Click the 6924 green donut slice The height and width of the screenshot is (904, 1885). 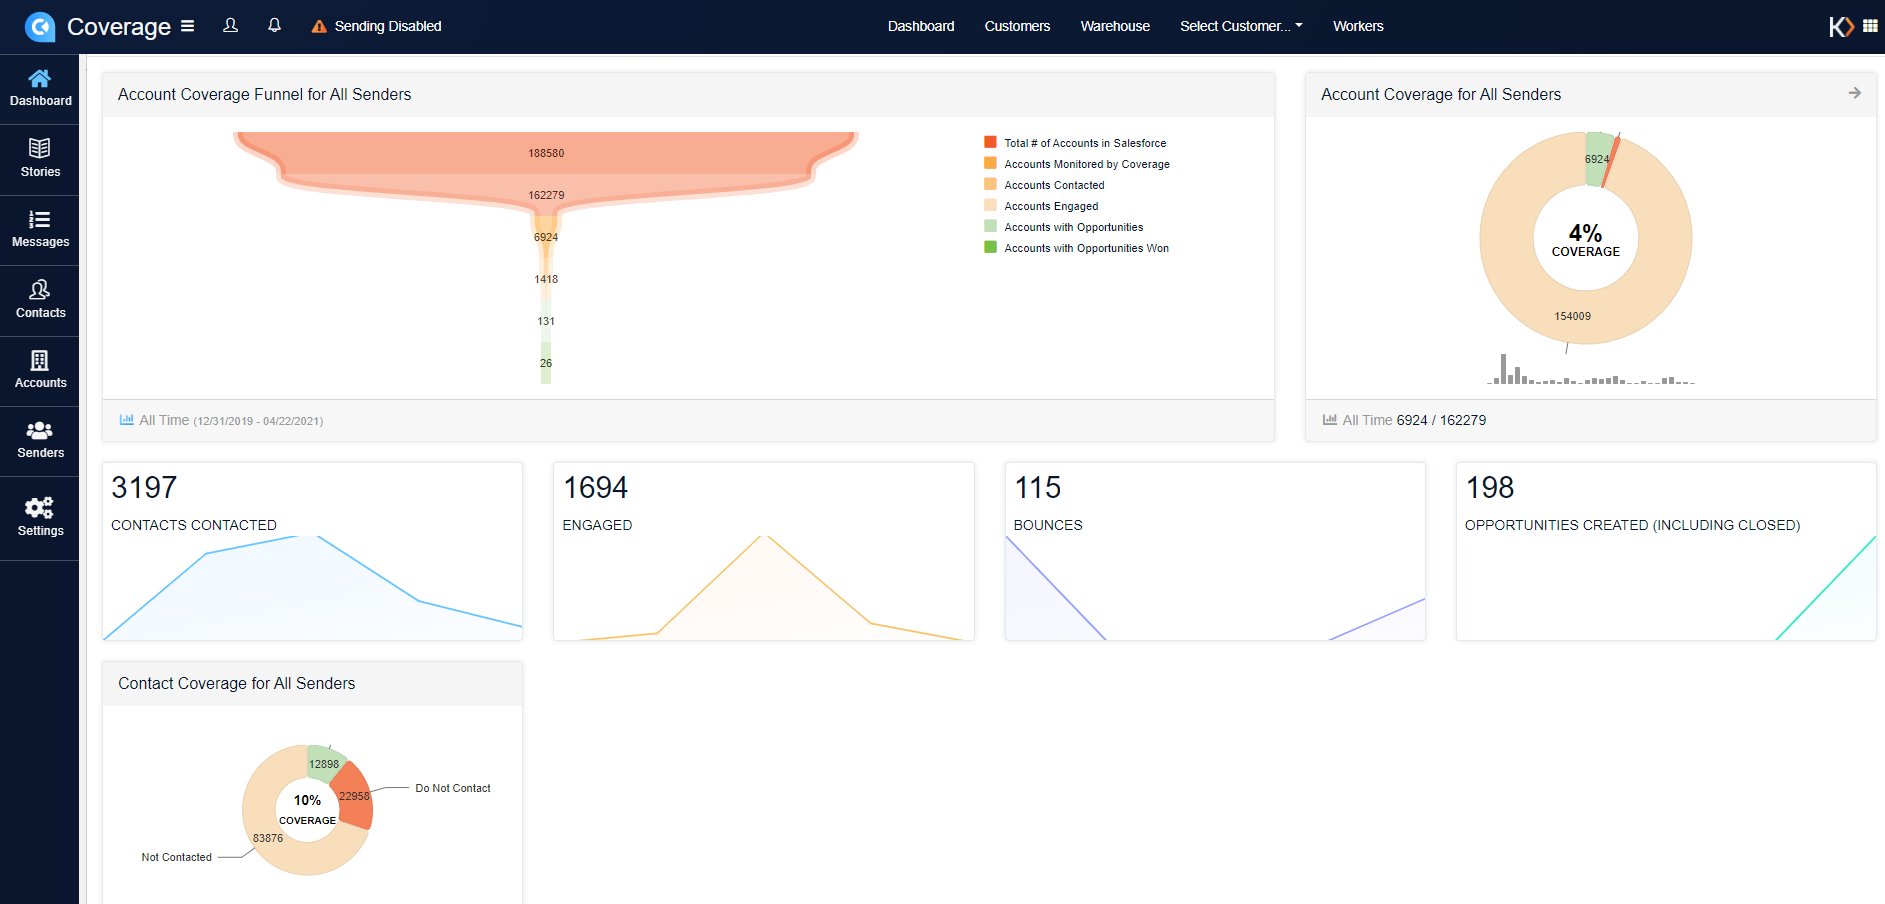(1597, 159)
